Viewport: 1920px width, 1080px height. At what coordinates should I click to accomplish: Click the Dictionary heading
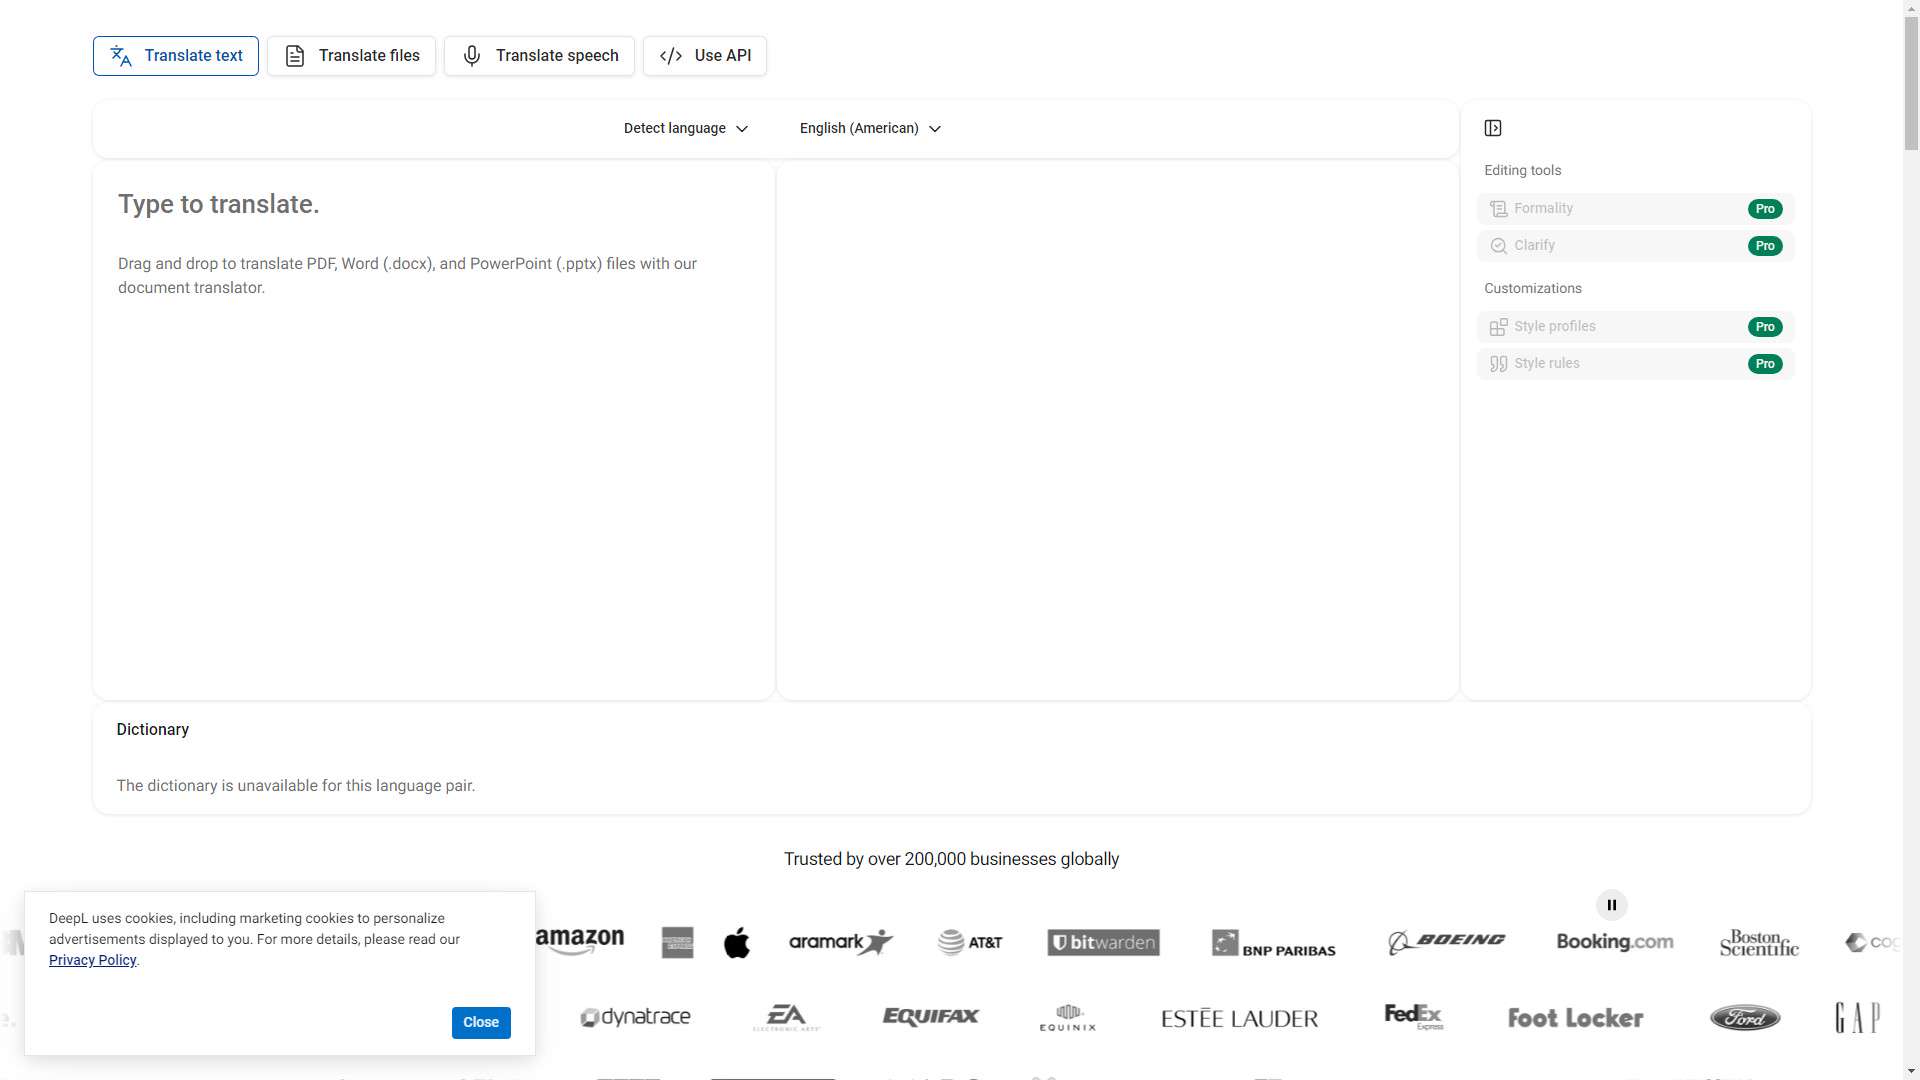153,730
